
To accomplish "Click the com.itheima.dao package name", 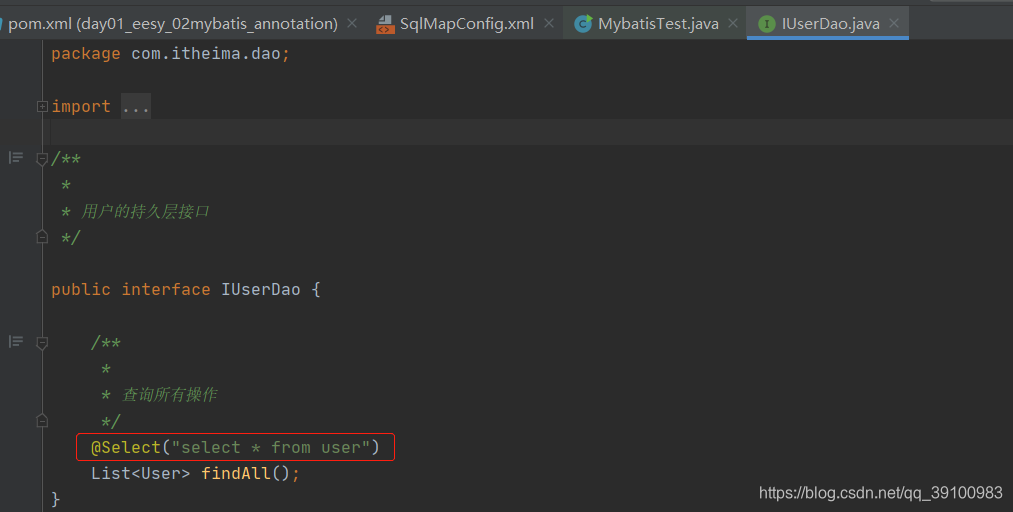I will pos(205,54).
